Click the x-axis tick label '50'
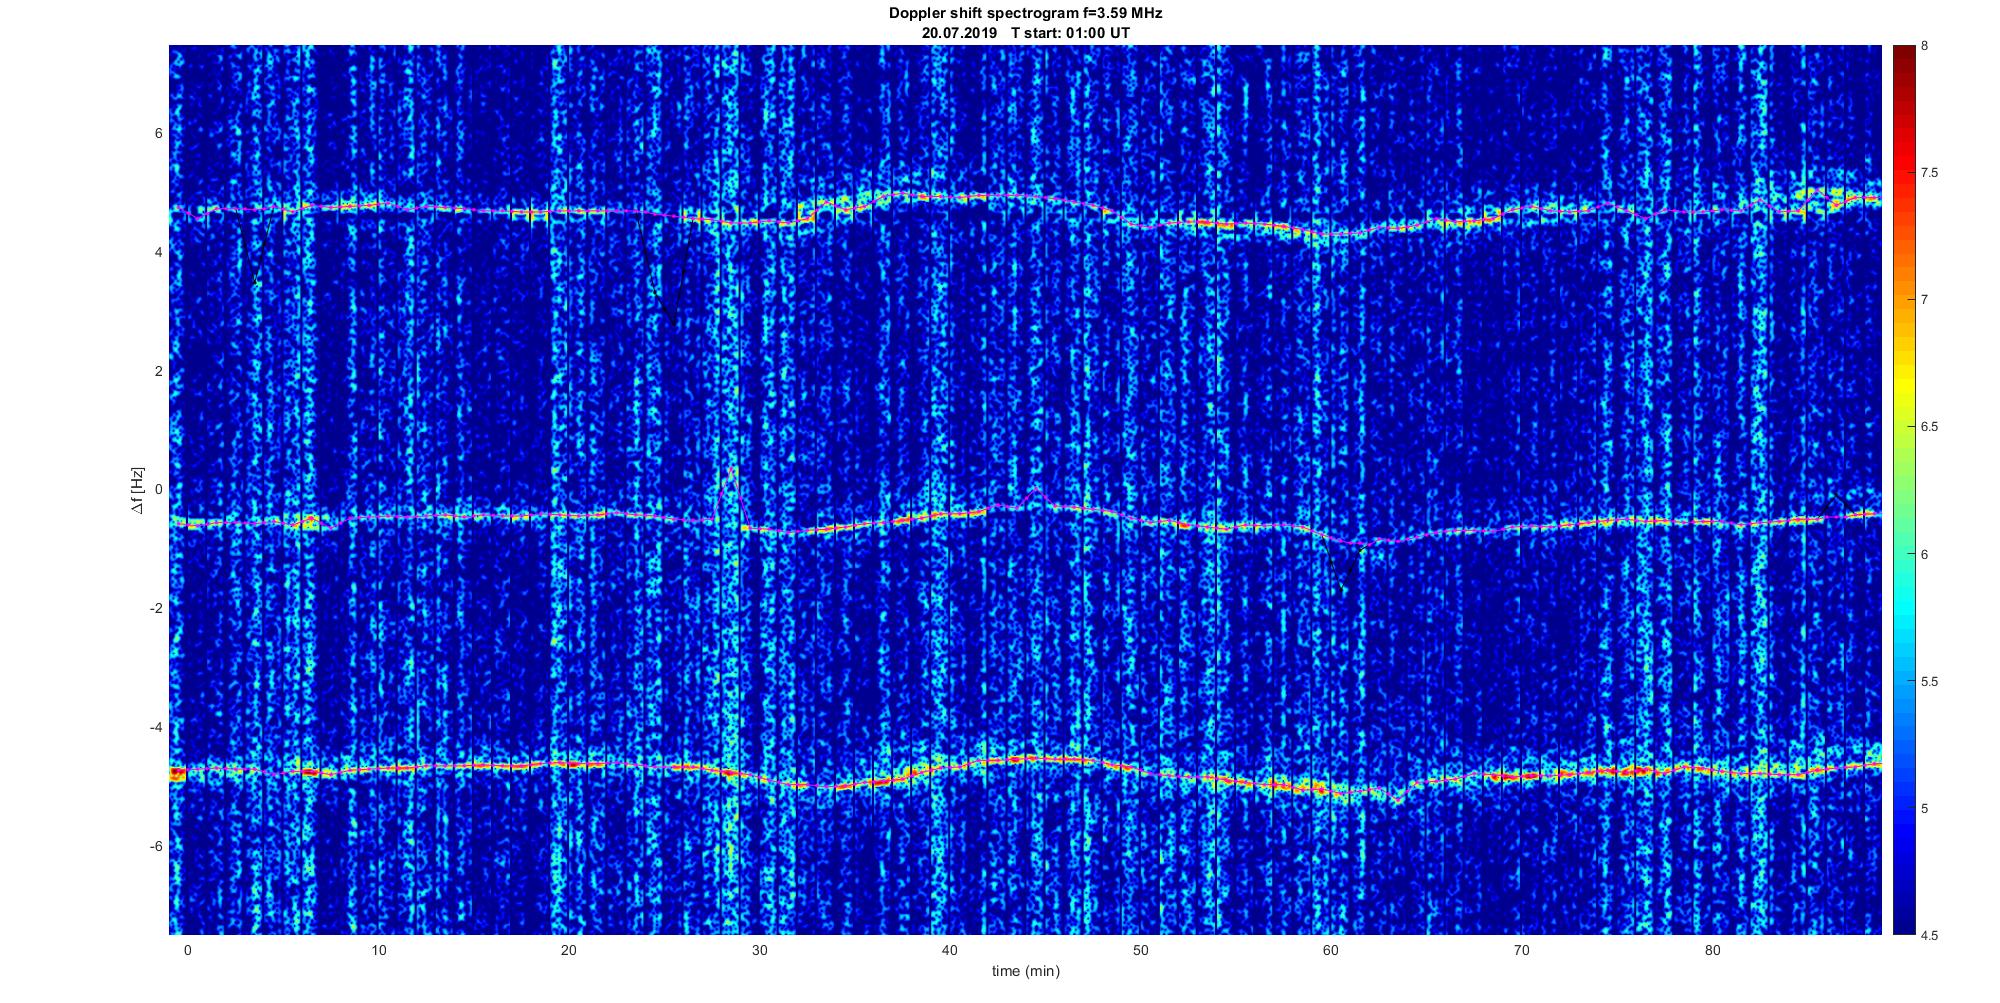2000x1003 pixels. 1140,950
